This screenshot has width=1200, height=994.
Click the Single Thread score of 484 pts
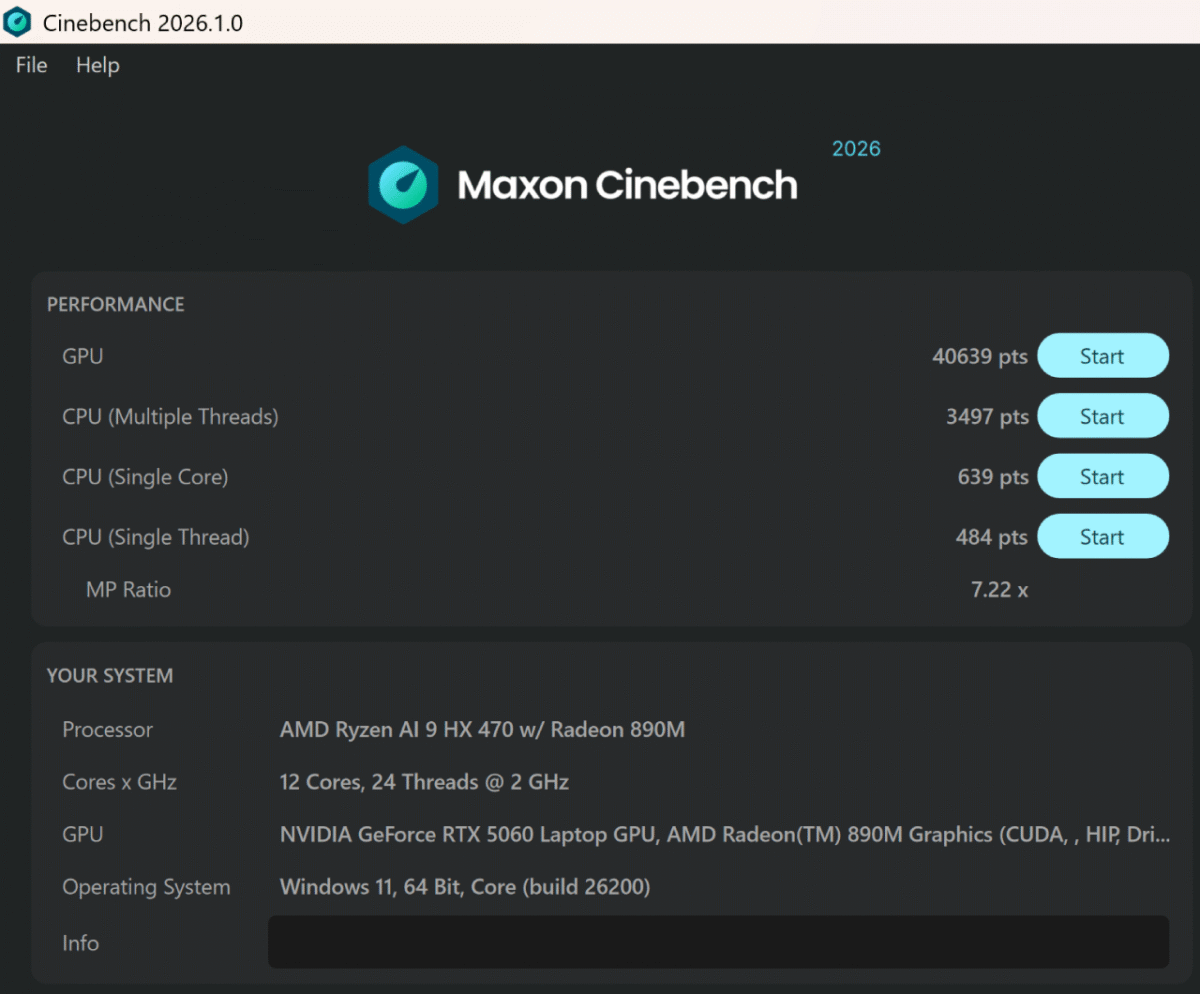click(991, 537)
